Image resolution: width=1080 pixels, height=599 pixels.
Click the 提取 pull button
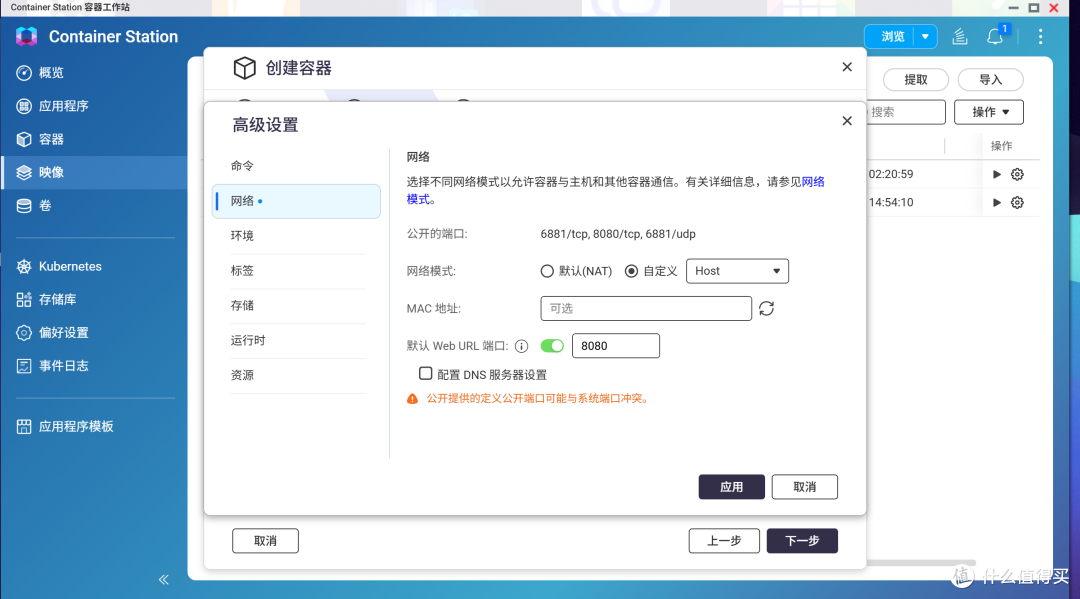click(915, 80)
